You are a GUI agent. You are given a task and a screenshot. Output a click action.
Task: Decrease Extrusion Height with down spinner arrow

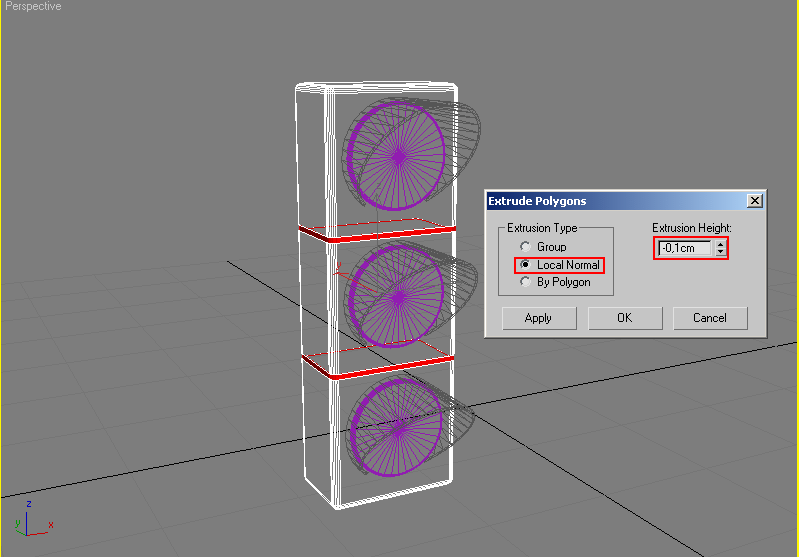pos(721,252)
